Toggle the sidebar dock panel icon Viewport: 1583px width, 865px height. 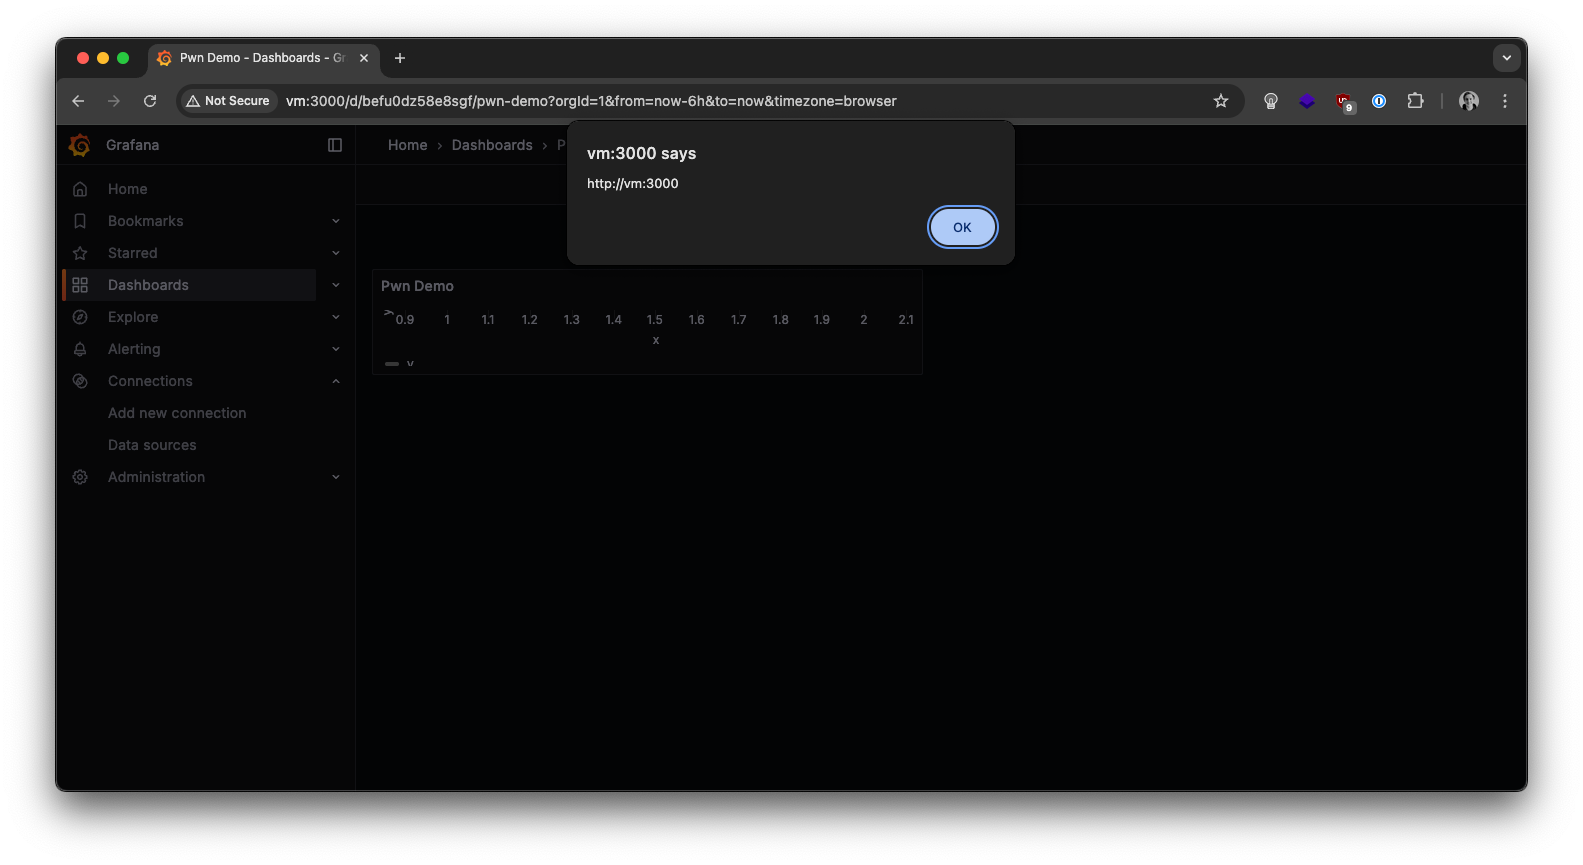pos(335,145)
